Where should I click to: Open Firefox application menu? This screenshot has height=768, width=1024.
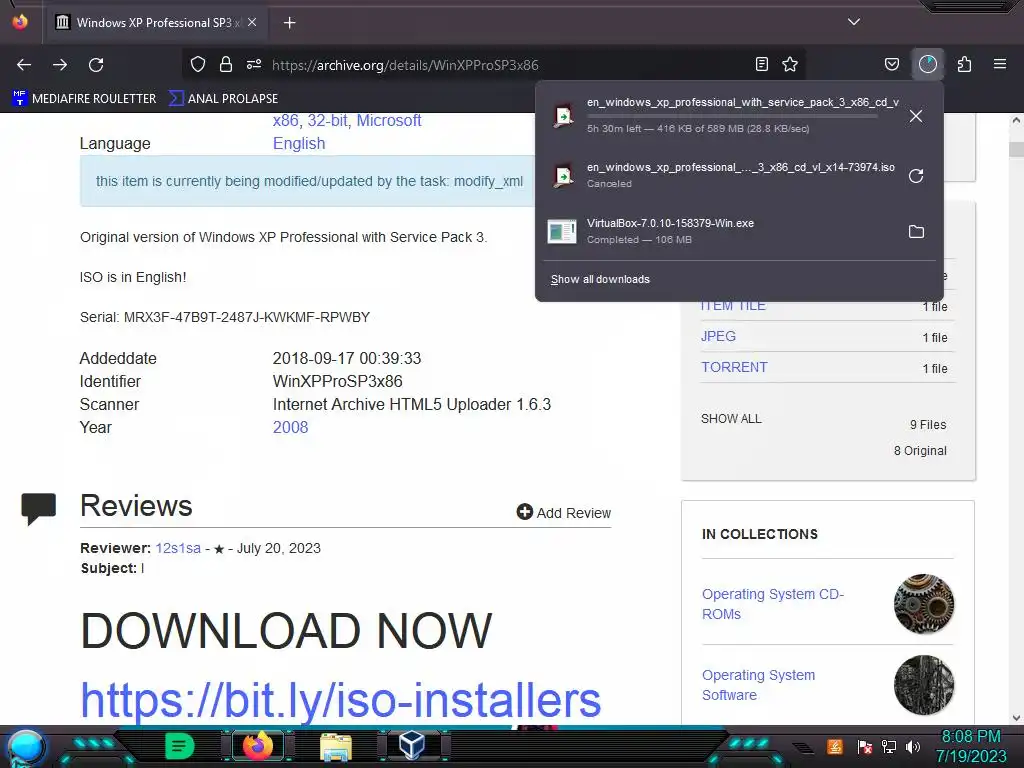click(1000, 64)
